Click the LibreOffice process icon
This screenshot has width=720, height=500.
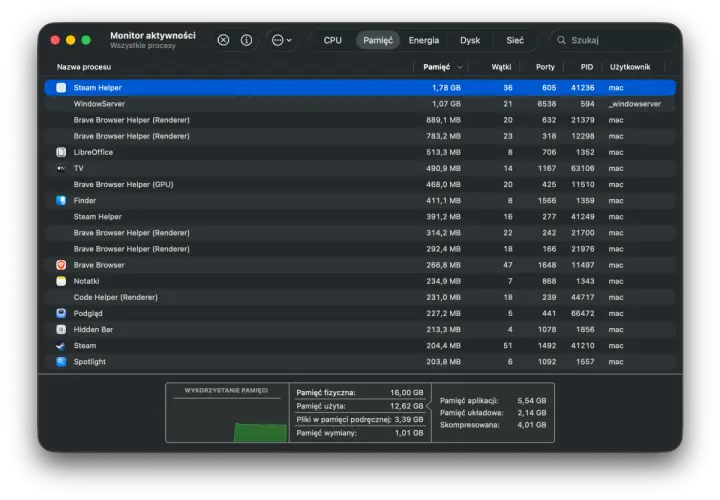(61, 152)
